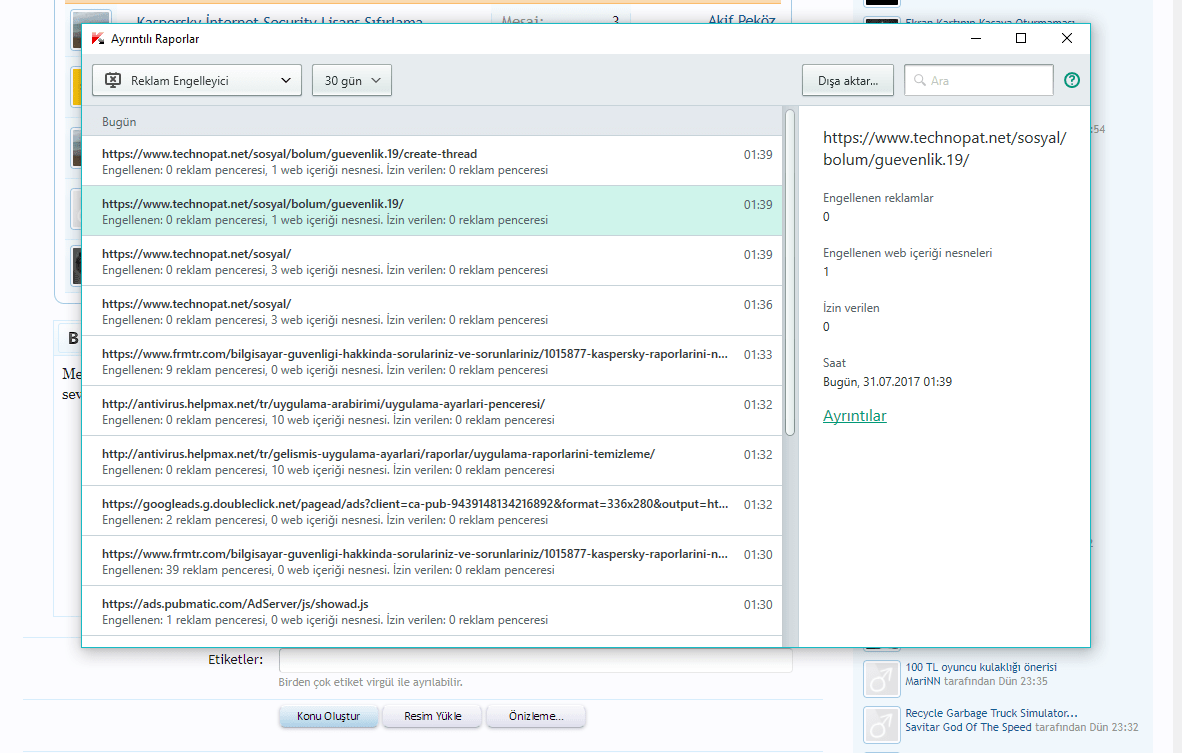Select the helpmax uygulama-raporlarini-temizleme row
The width and height of the screenshot is (1182, 753).
(x=432, y=461)
